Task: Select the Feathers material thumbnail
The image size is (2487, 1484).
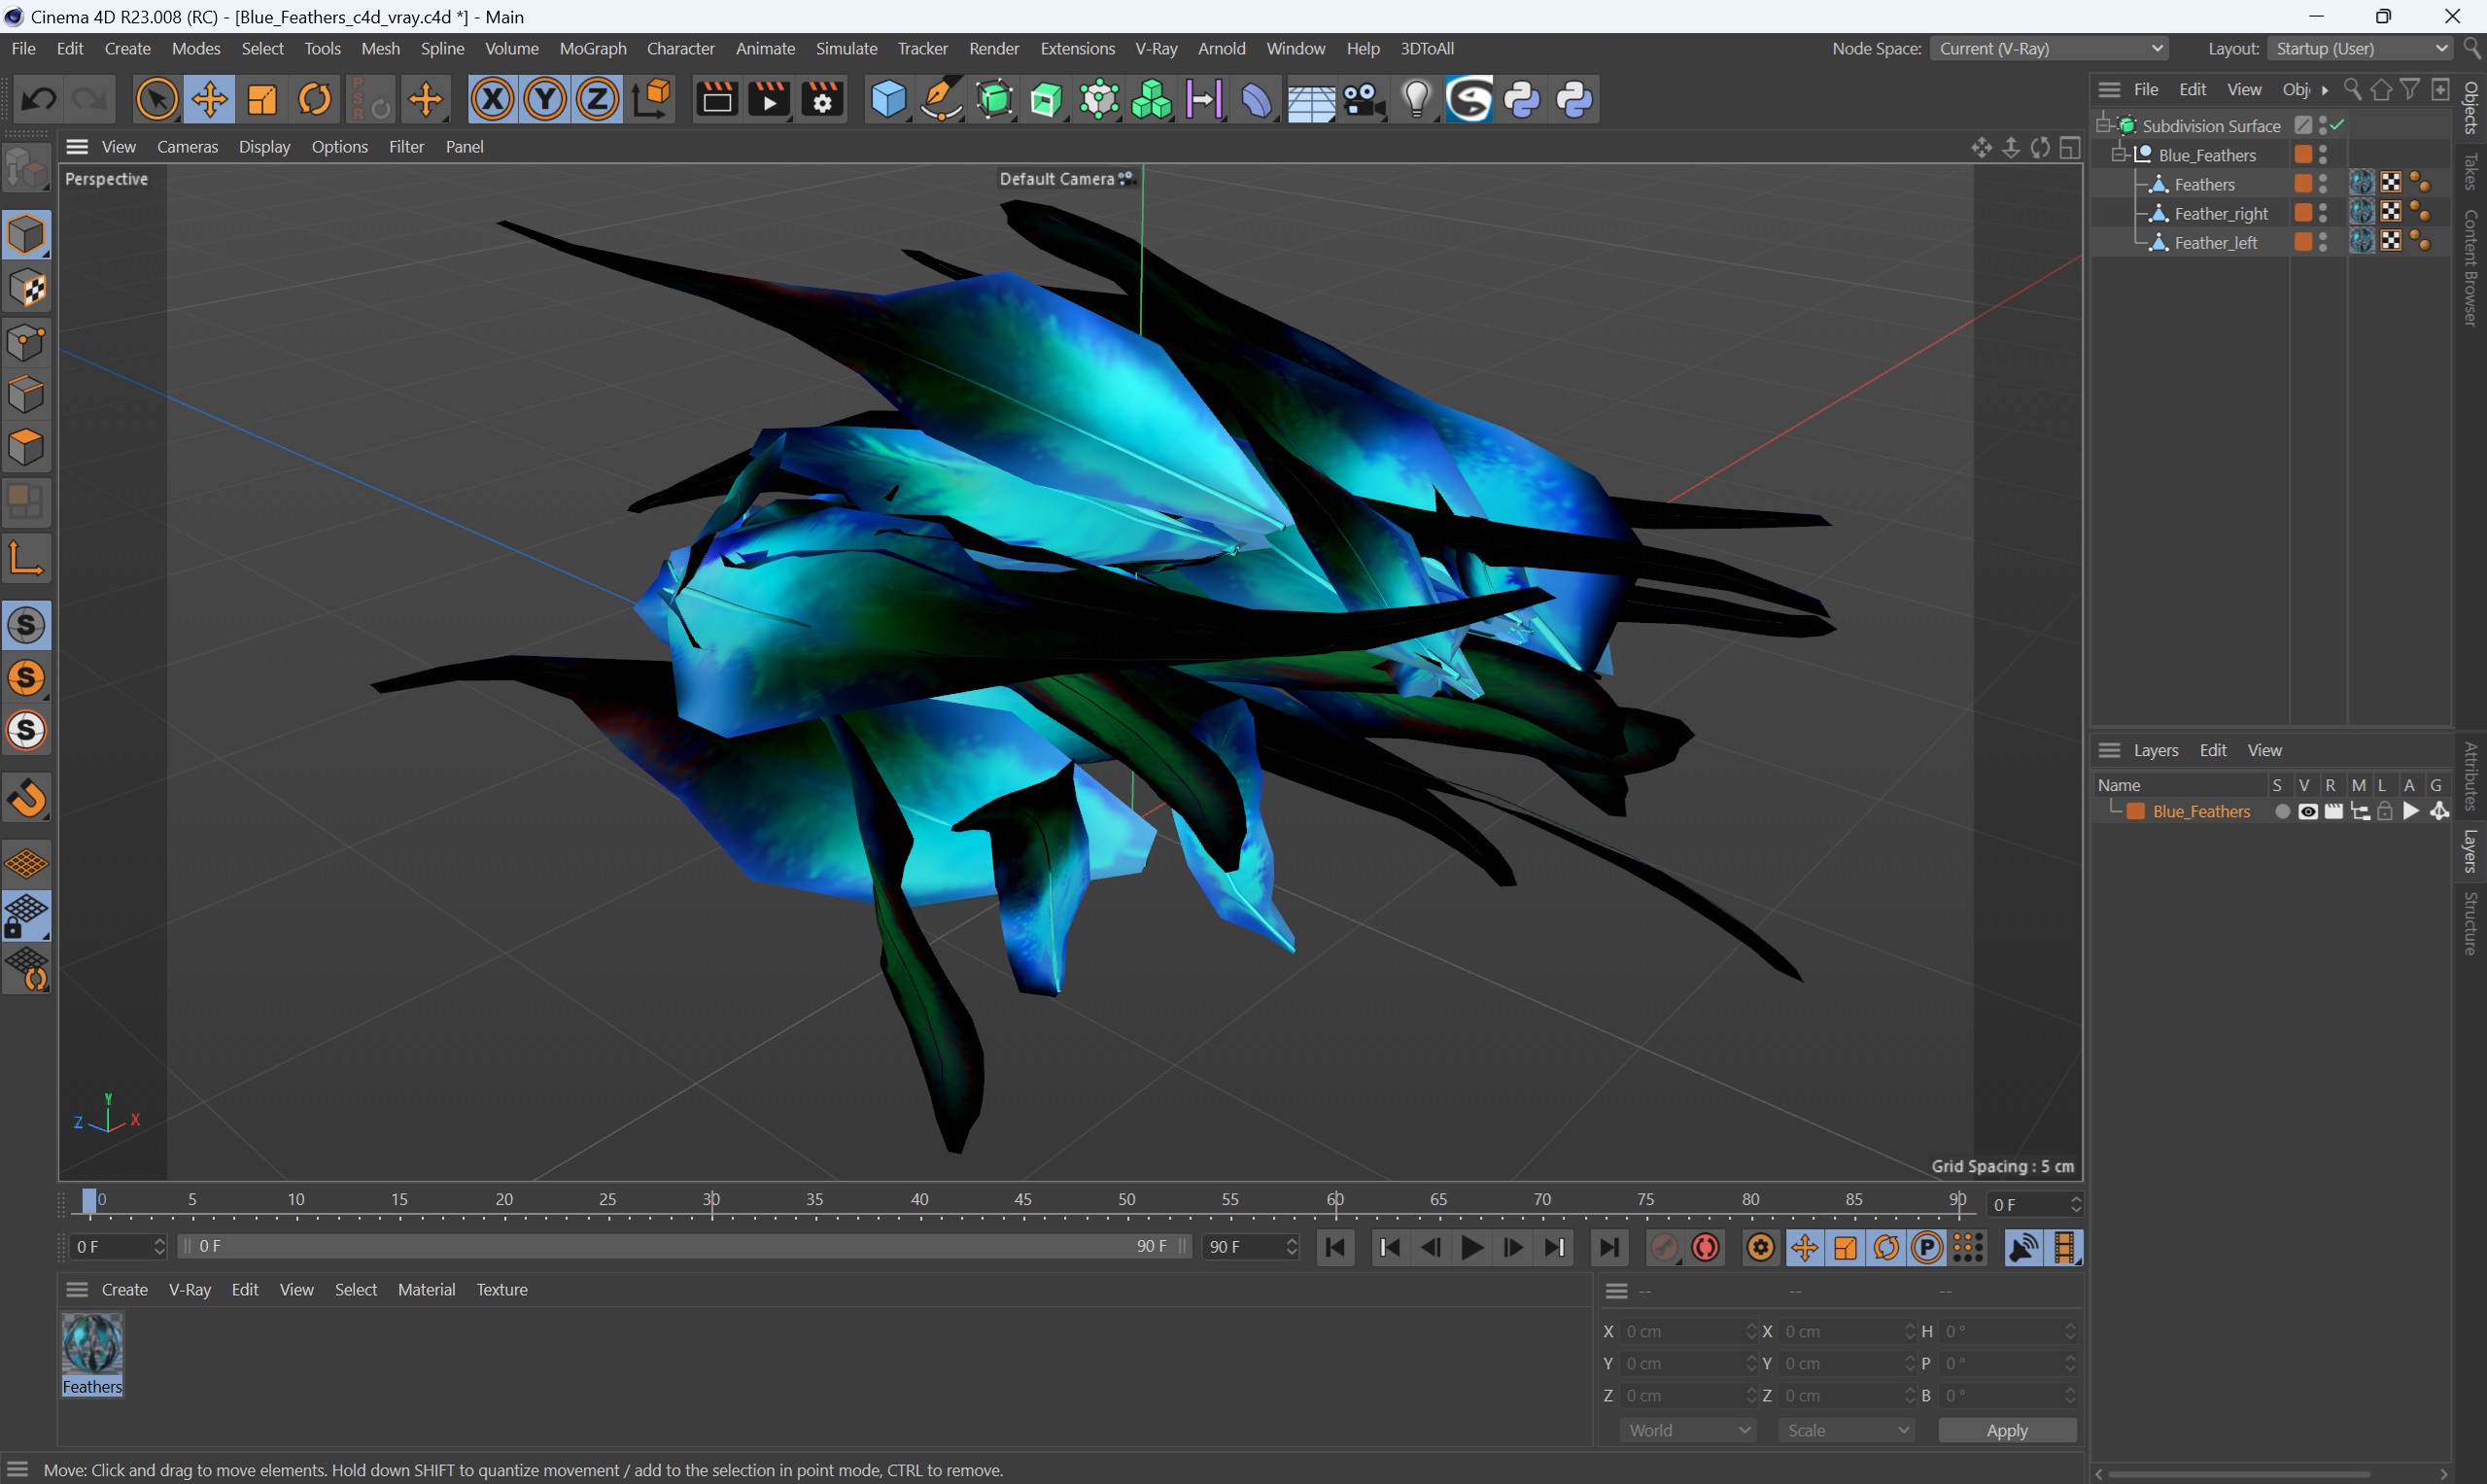Action: 92,1344
